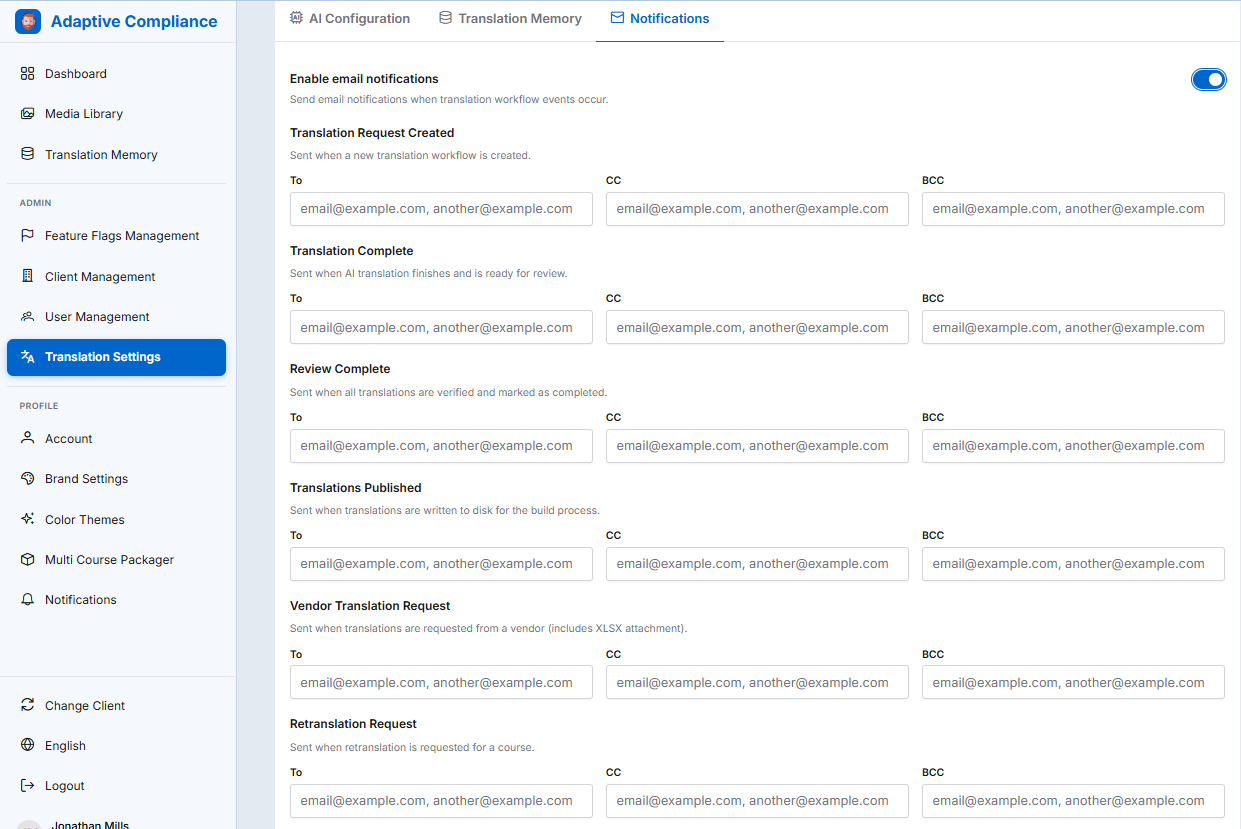Click the Multi Course Packager box icon
This screenshot has width=1241, height=829.
tap(28, 560)
